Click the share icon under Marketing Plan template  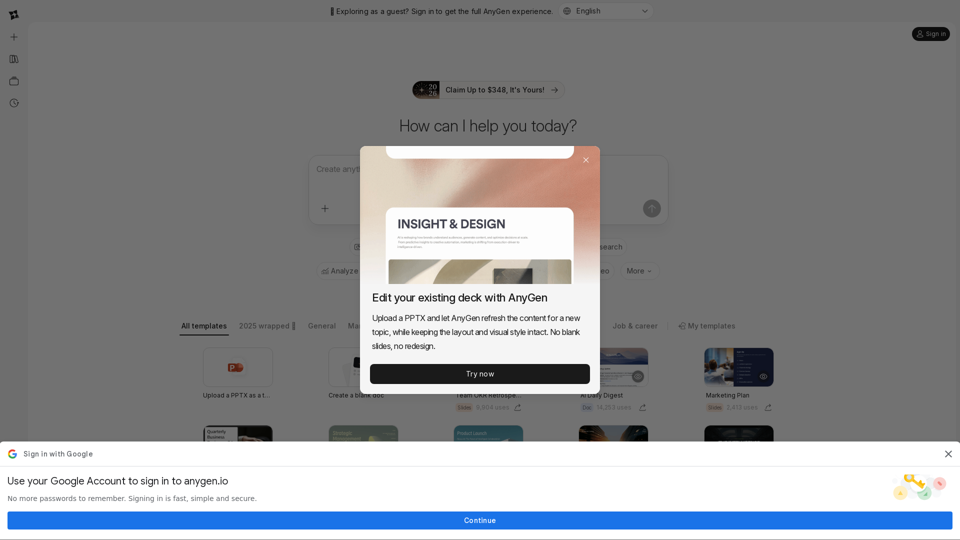[x=768, y=408]
